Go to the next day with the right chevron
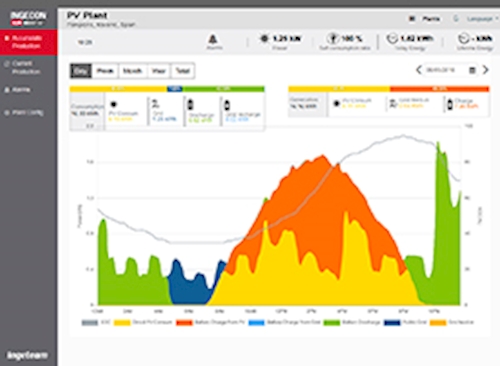The width and height of the screenshot is (500, 366). tap(486, 70)
